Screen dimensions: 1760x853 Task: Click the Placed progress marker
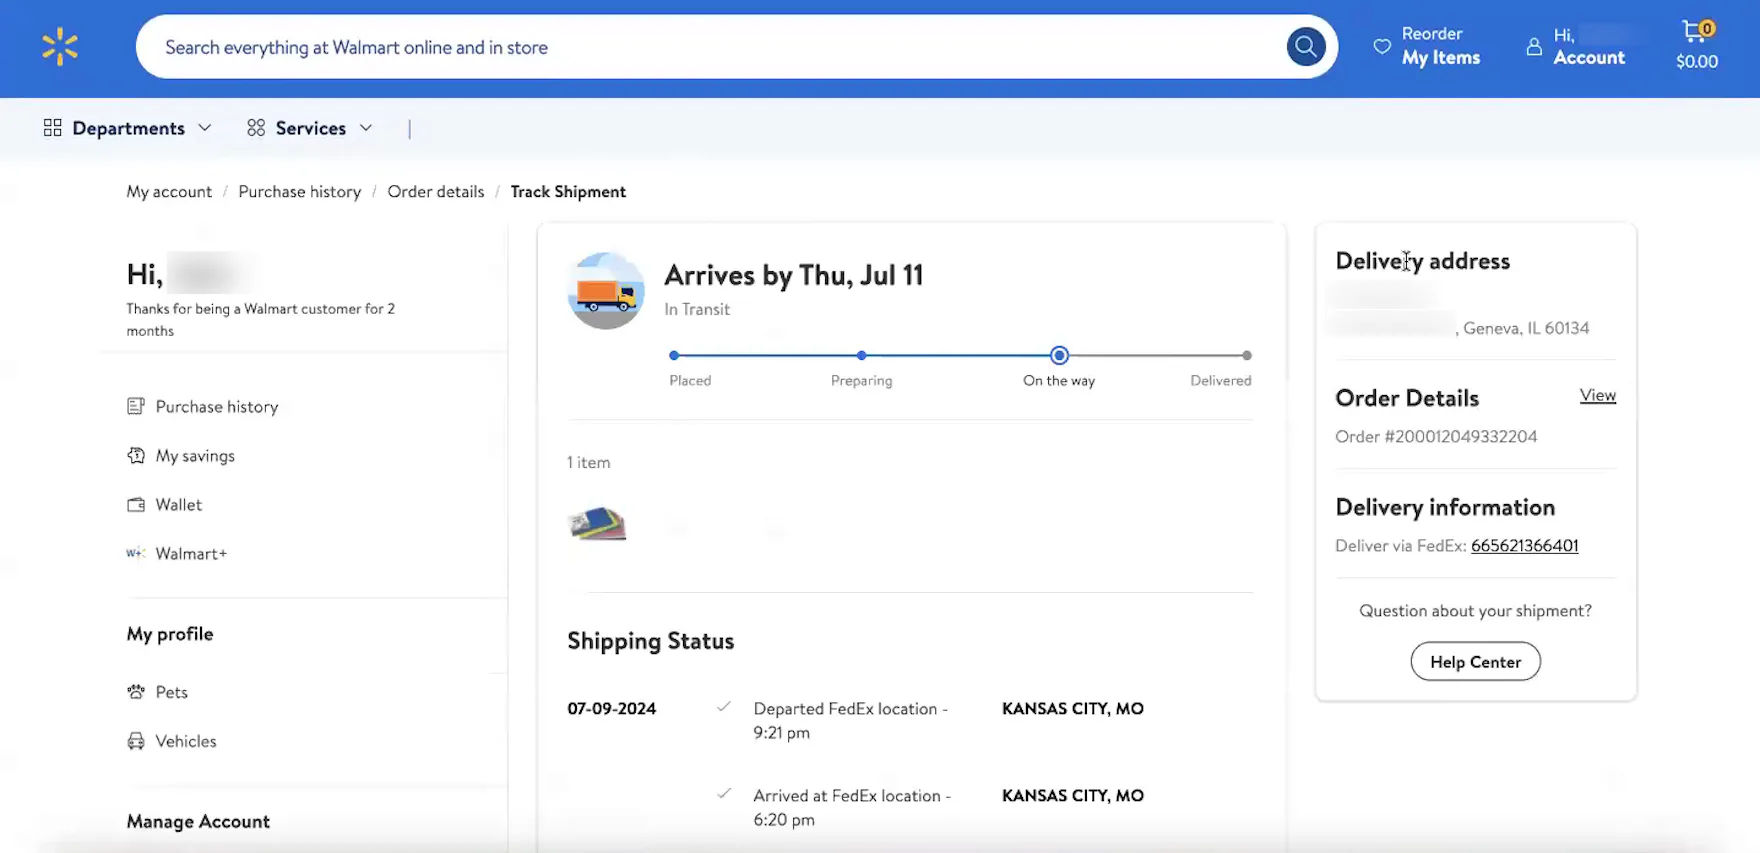click(x=674, y=355)
